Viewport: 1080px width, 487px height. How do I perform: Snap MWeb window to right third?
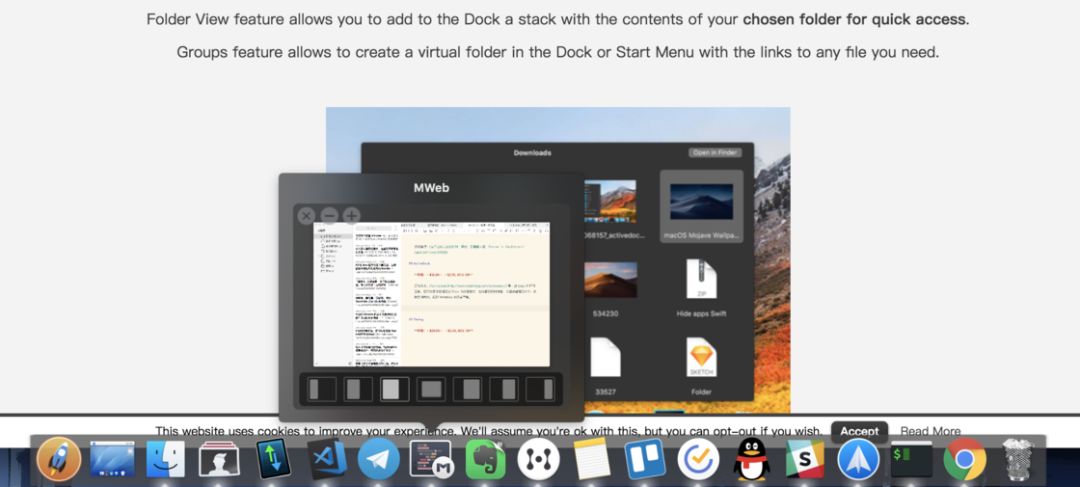(541, 389)
